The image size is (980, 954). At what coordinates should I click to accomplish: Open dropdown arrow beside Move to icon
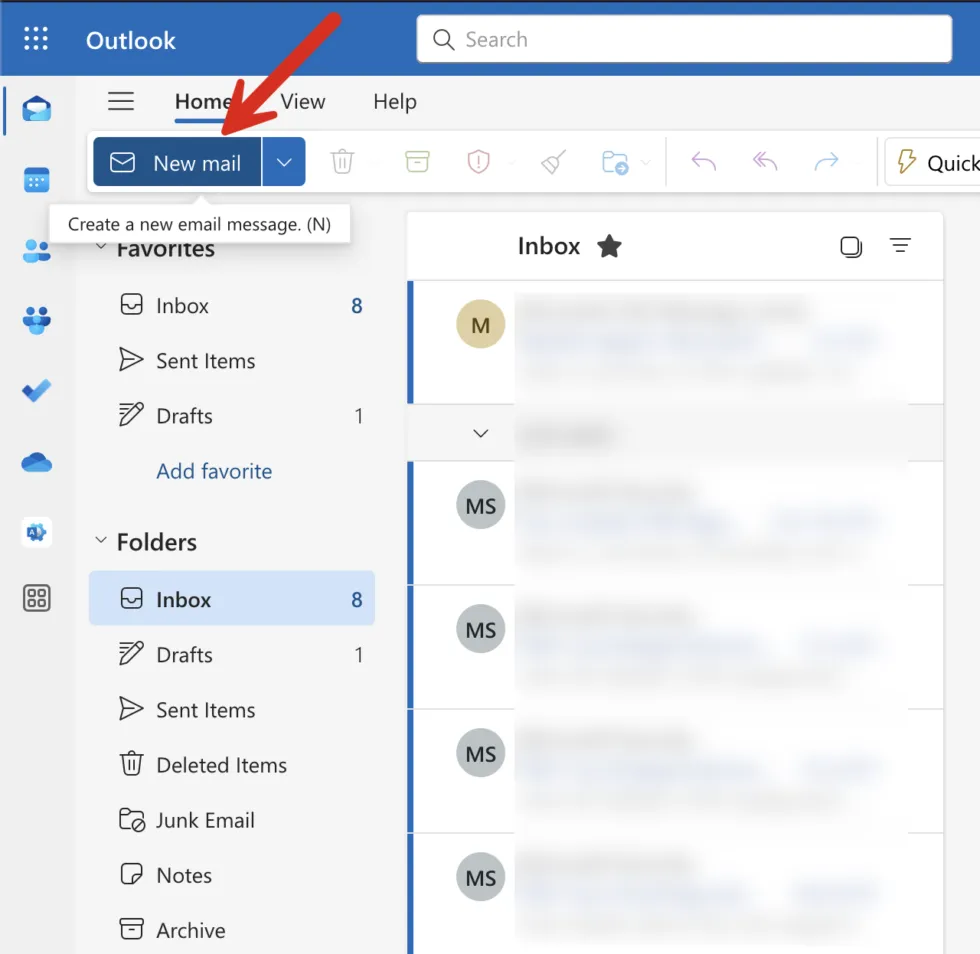(646, 163)
